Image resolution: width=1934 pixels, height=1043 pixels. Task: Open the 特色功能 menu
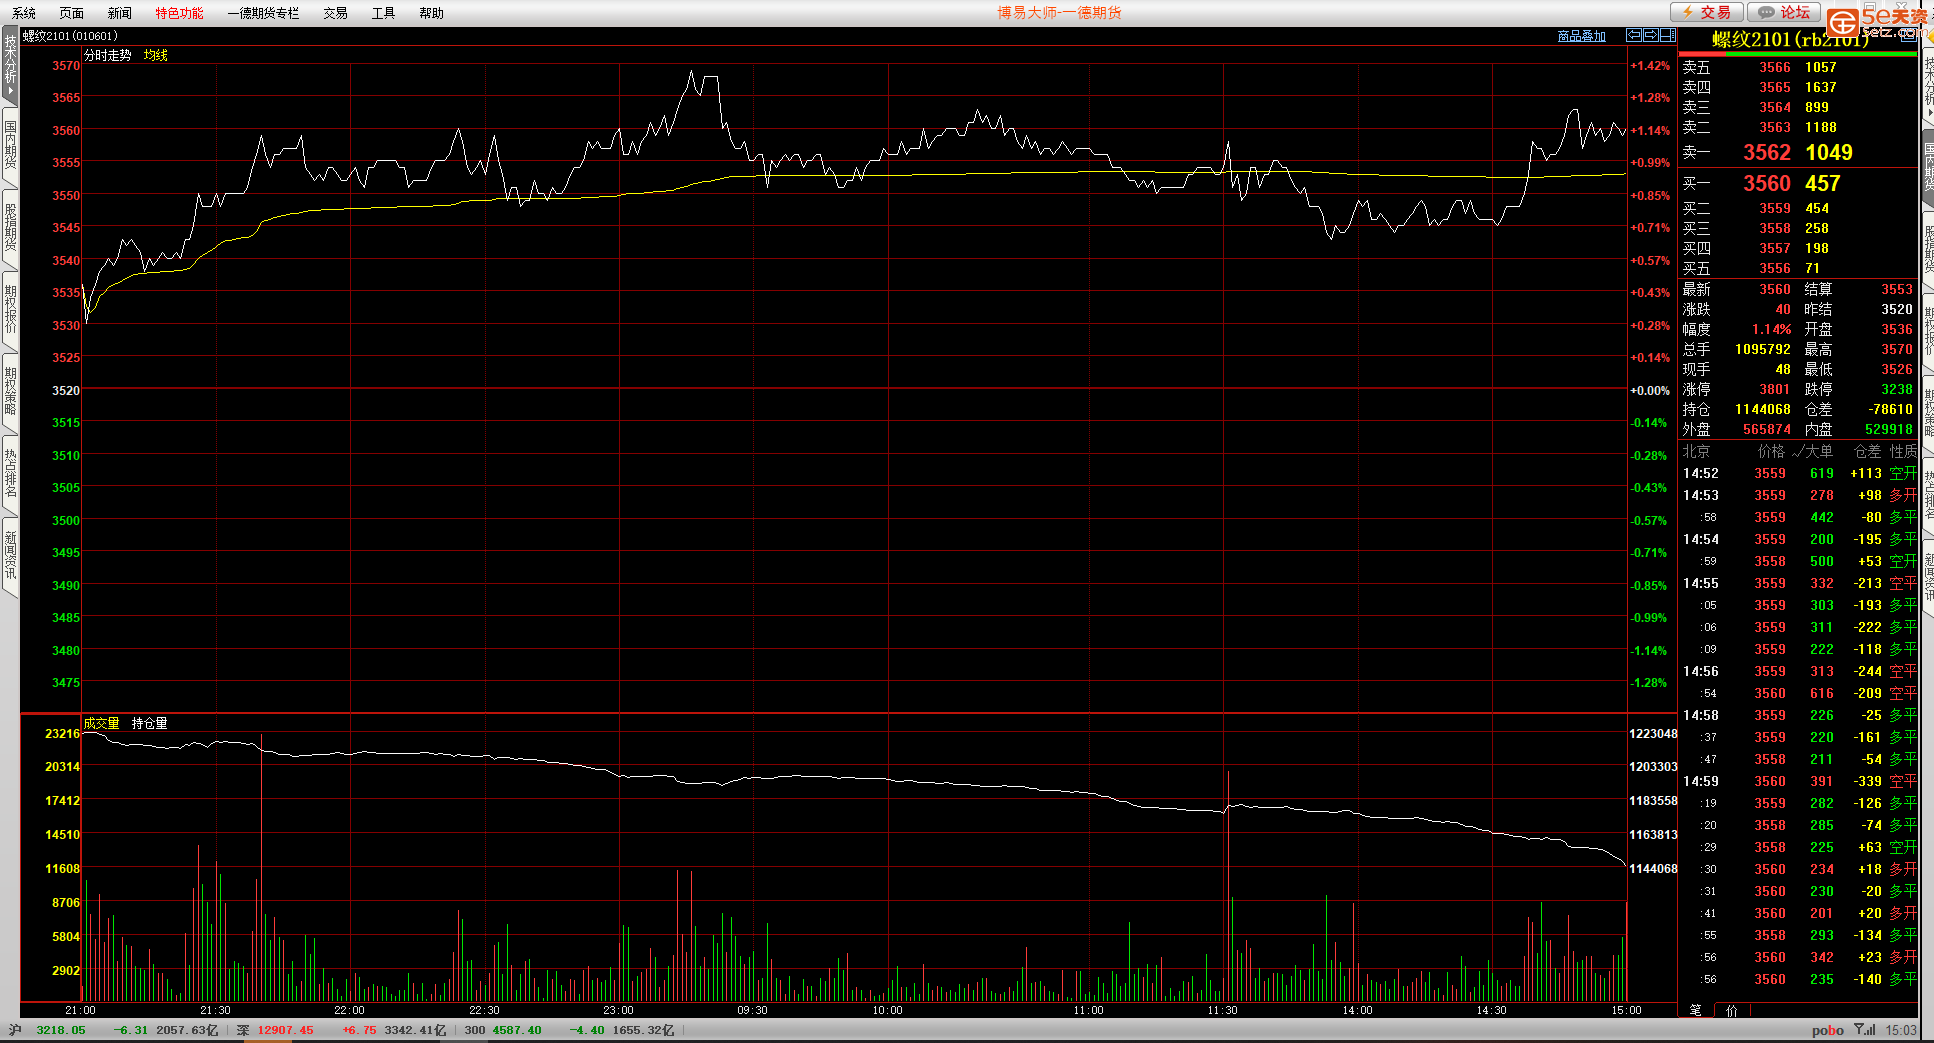click(x=179, y=13)
